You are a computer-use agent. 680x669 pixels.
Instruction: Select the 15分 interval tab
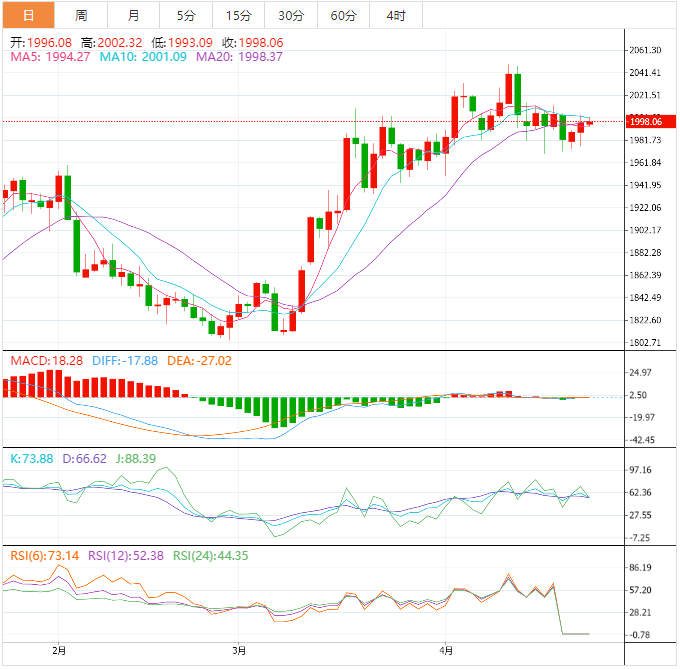[x=238, y=15]
